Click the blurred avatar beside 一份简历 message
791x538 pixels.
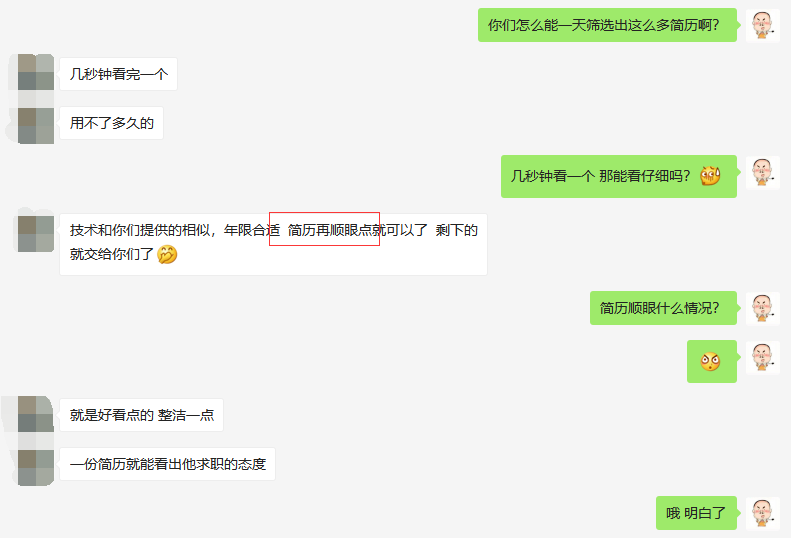pyautogui.click(x=36, y=468)
